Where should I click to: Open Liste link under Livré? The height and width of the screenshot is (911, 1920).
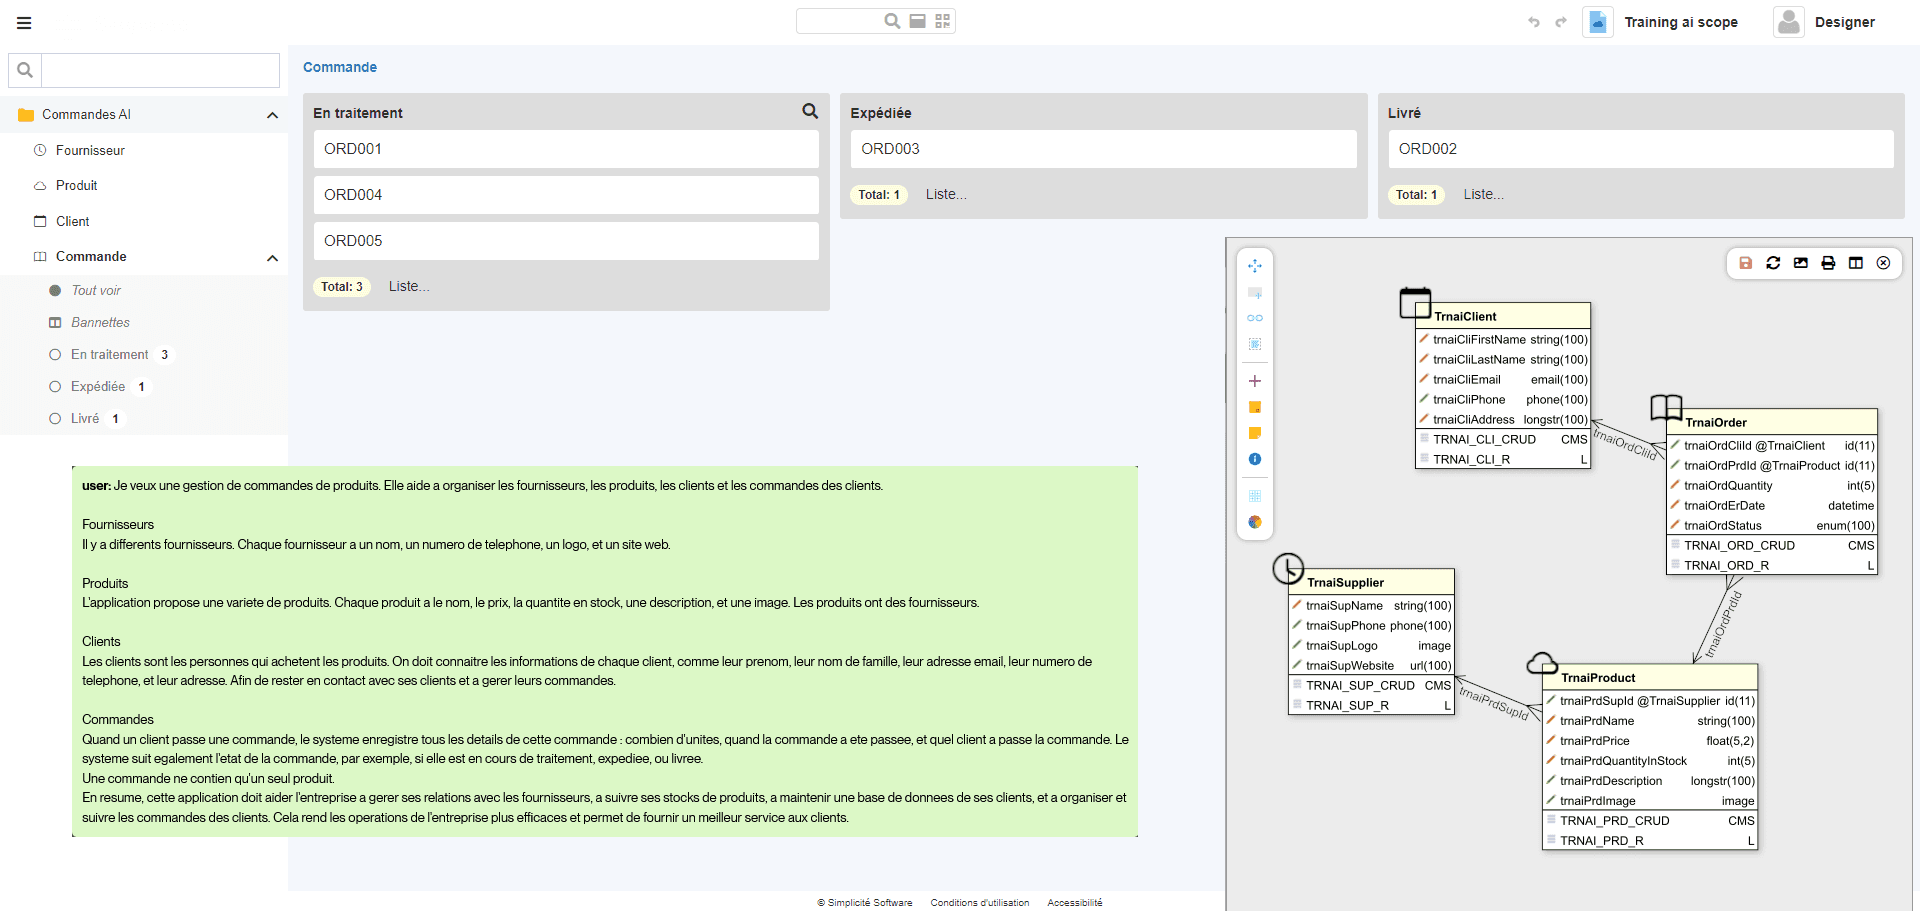point(1484,194)
